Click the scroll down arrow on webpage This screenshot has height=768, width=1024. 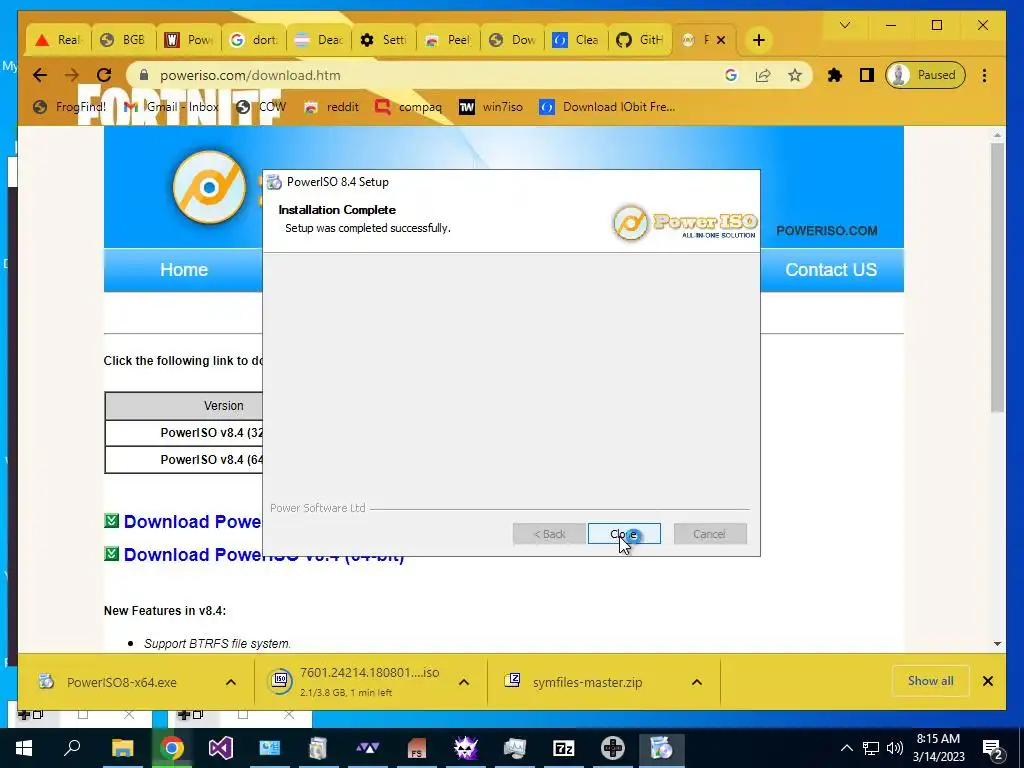(x=997, y=644)
